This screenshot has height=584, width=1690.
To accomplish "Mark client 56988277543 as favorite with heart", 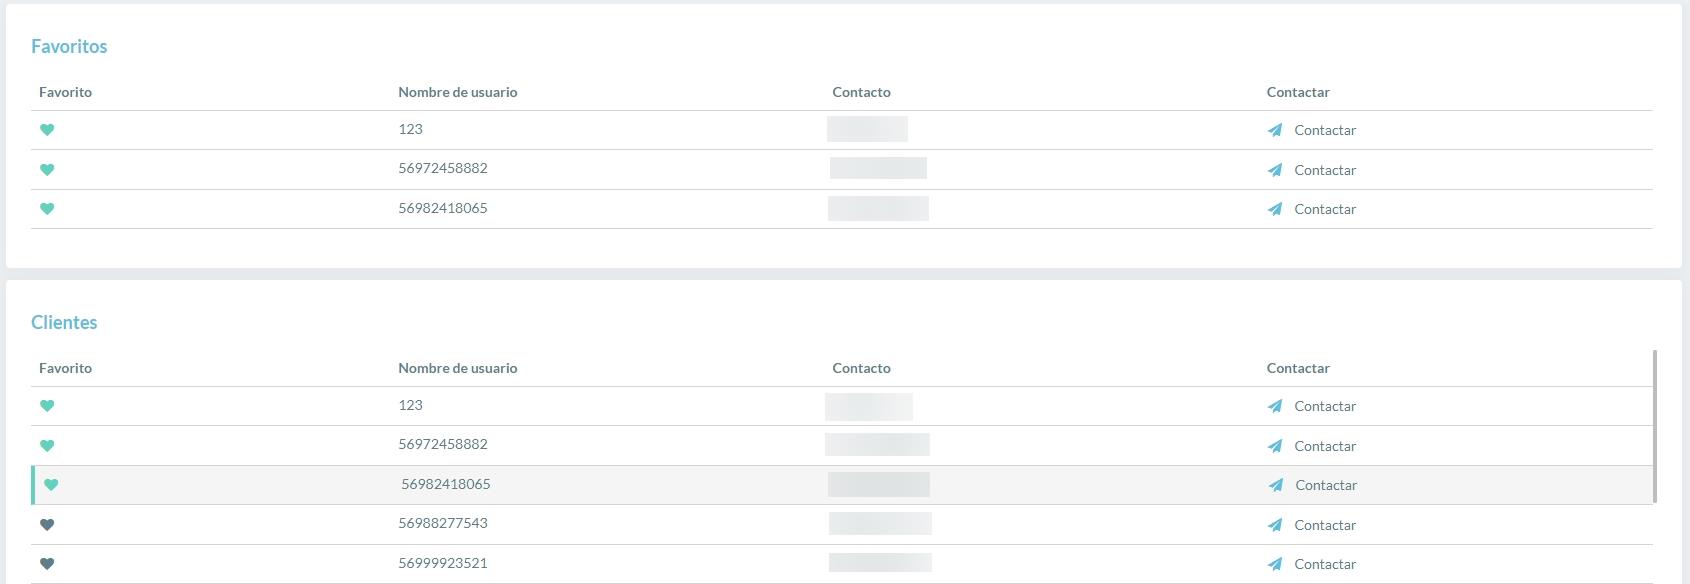I will tap(47, 525).
